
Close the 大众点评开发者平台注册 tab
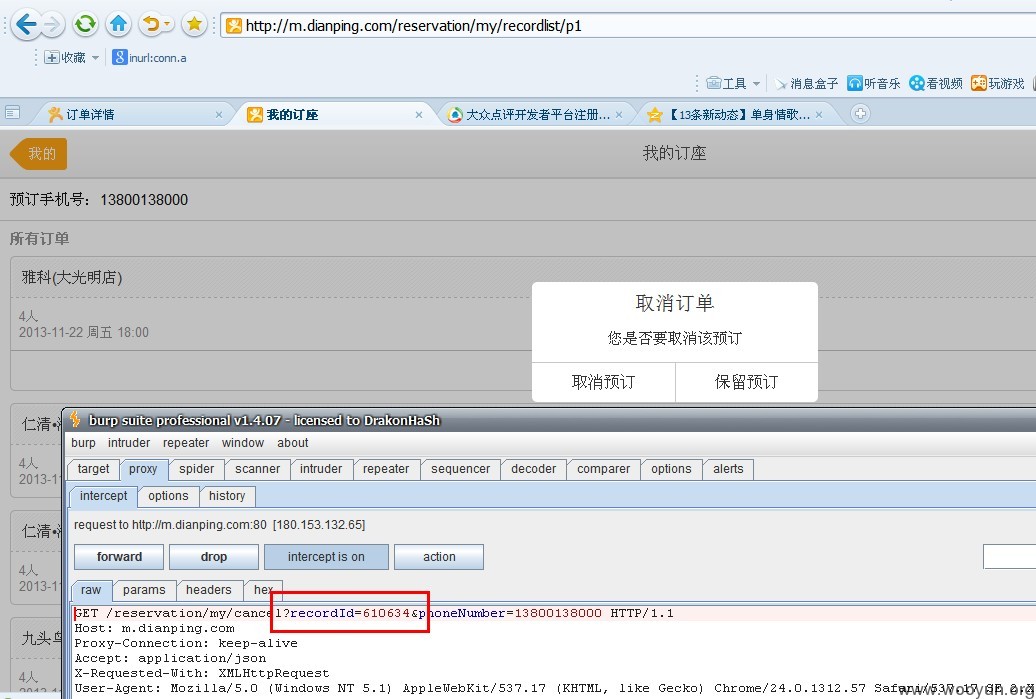tap(619, 115)
